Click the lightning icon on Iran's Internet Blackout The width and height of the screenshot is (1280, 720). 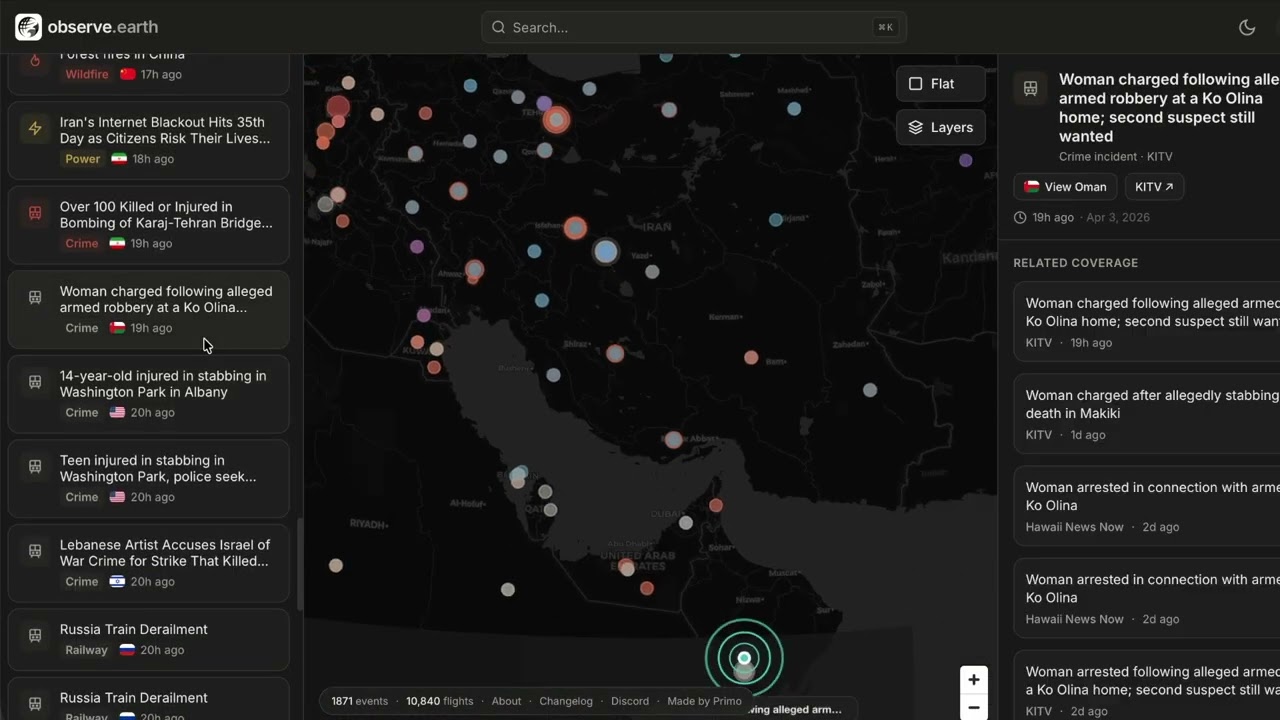[35, 128]
